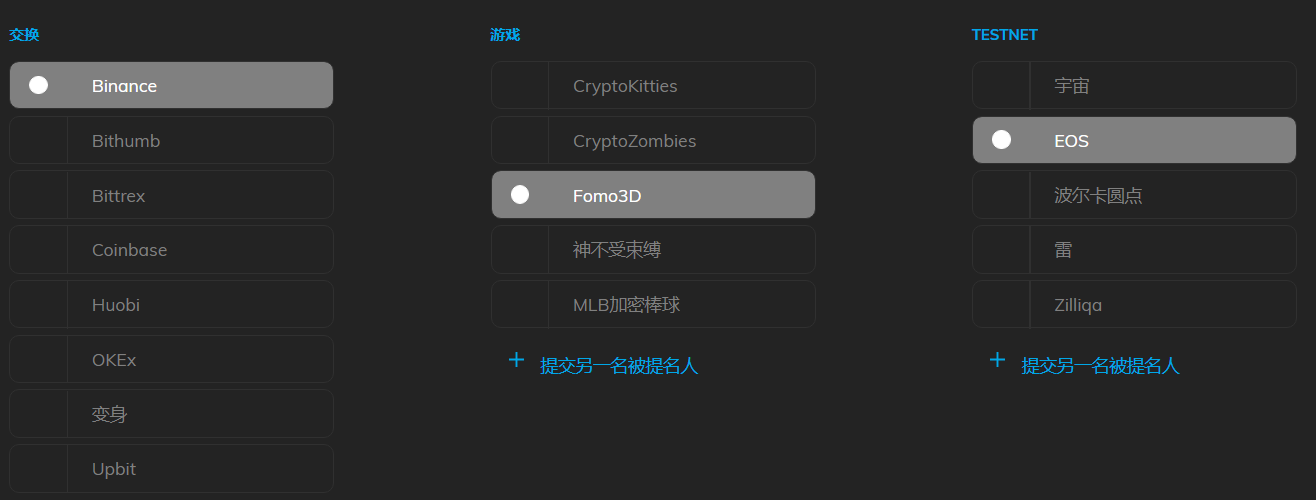The height and width of the screenshot is (500, 1316).
Task: Pick Huobi from the exchange list
Action: (171, 305)
